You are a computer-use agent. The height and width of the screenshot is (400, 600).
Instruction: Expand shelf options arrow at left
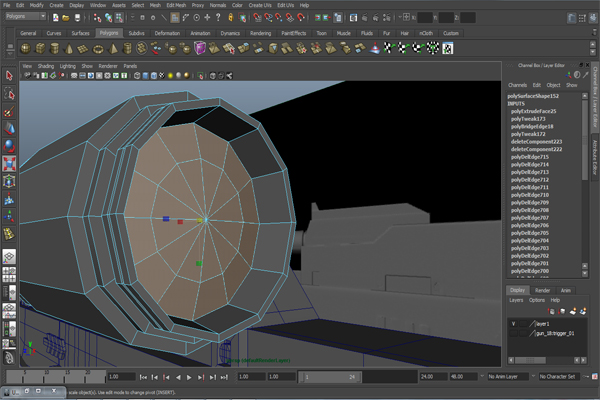[10, 54]
